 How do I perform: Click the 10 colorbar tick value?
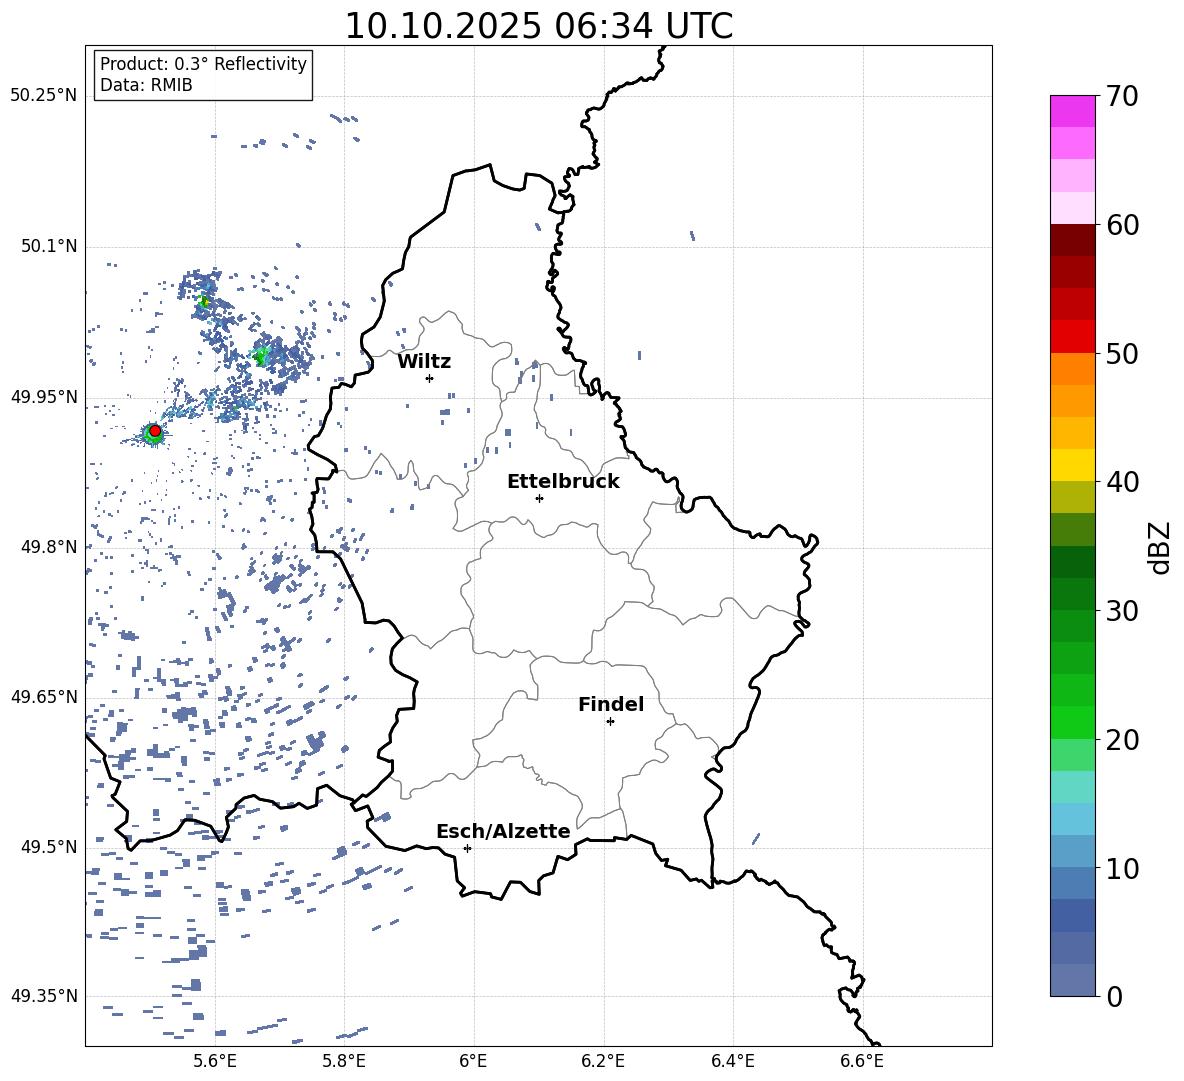tap(1122, 868)
